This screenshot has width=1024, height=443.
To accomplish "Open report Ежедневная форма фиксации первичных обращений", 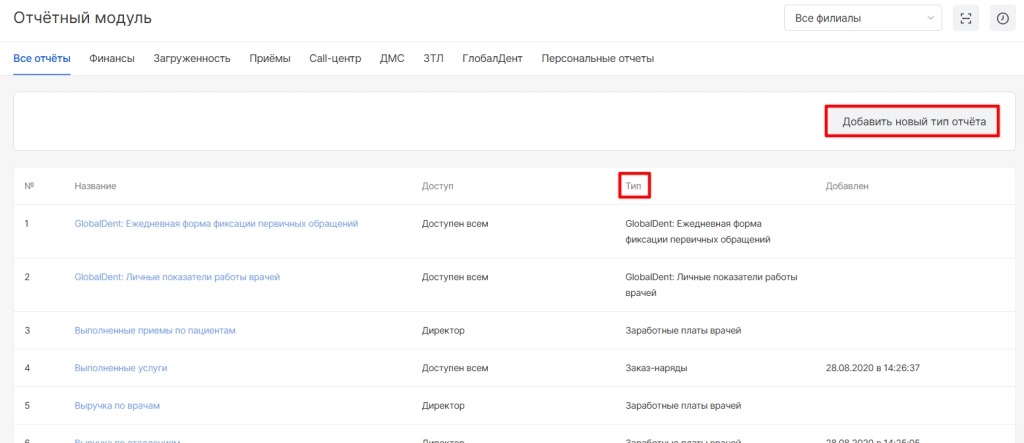I will (x=216, y=223).
